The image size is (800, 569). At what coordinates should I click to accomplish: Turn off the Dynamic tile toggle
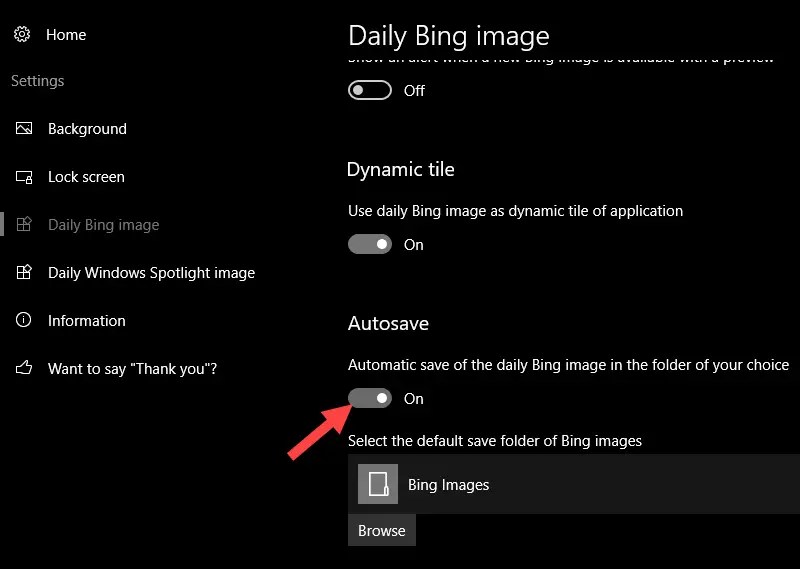coord(370,244)
